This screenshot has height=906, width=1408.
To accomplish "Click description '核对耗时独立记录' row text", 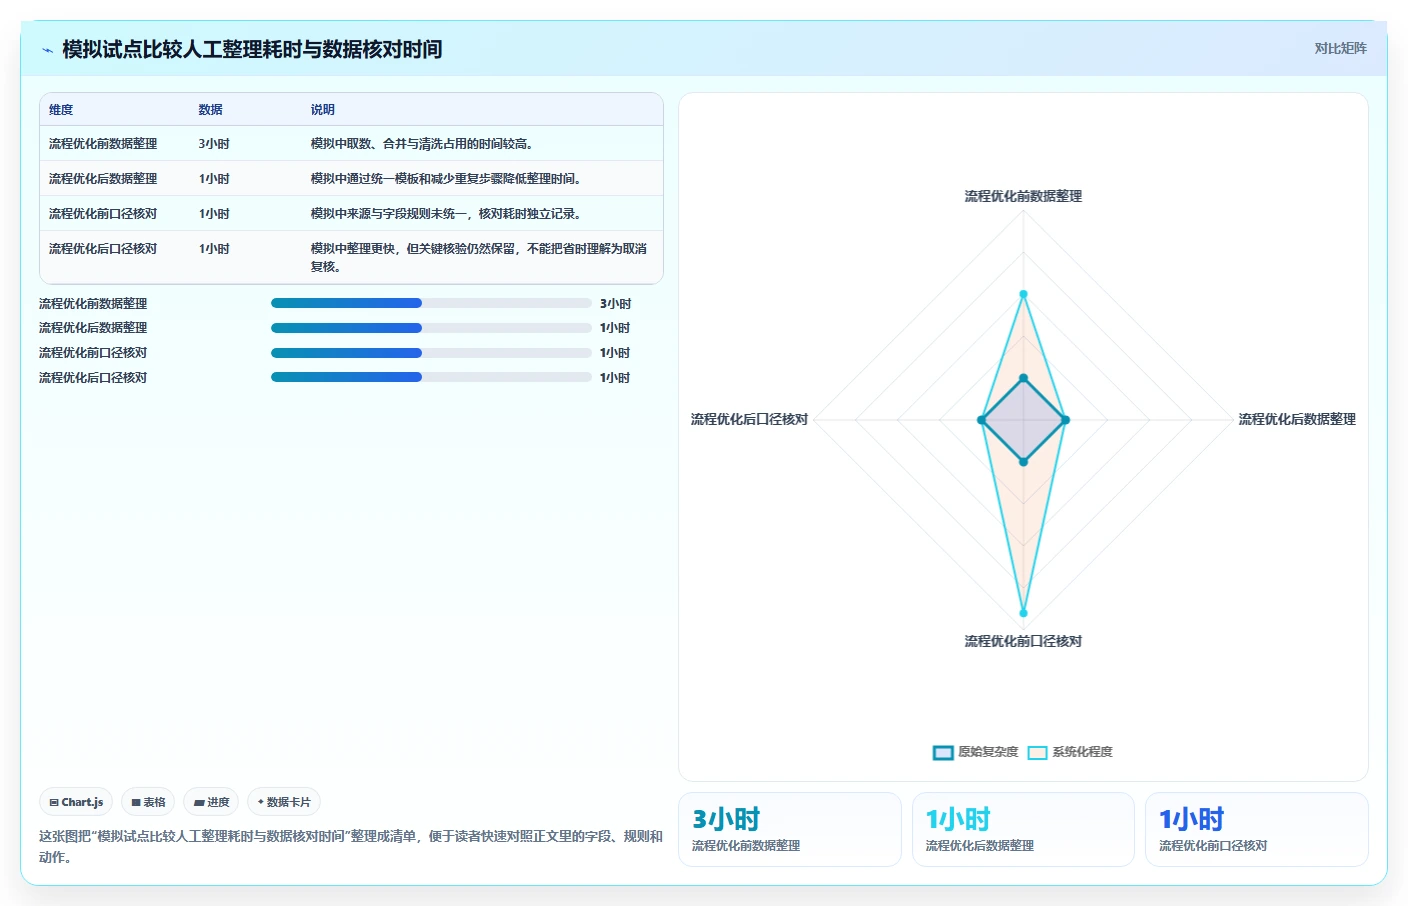I will [446, 214].
